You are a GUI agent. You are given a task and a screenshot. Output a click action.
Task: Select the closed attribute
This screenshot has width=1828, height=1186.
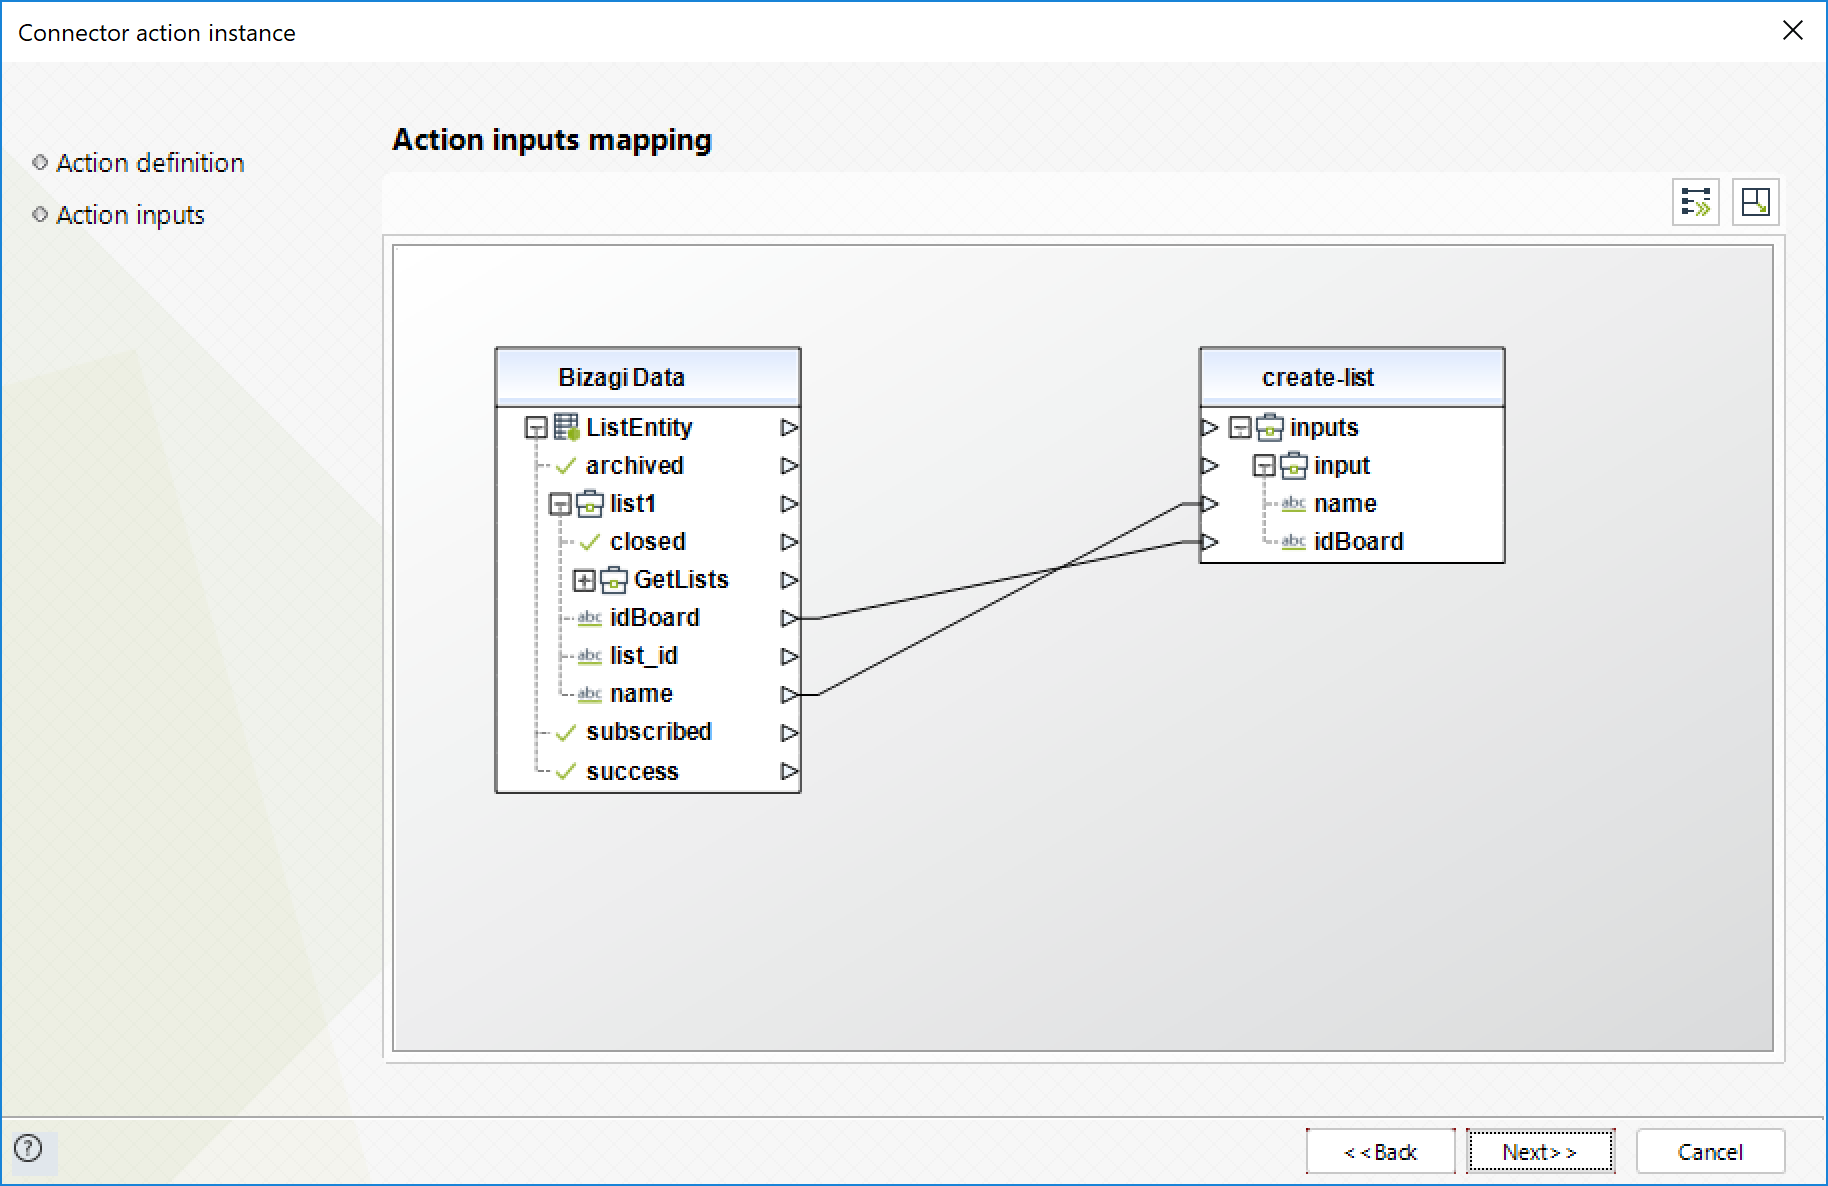click(648, 542)
